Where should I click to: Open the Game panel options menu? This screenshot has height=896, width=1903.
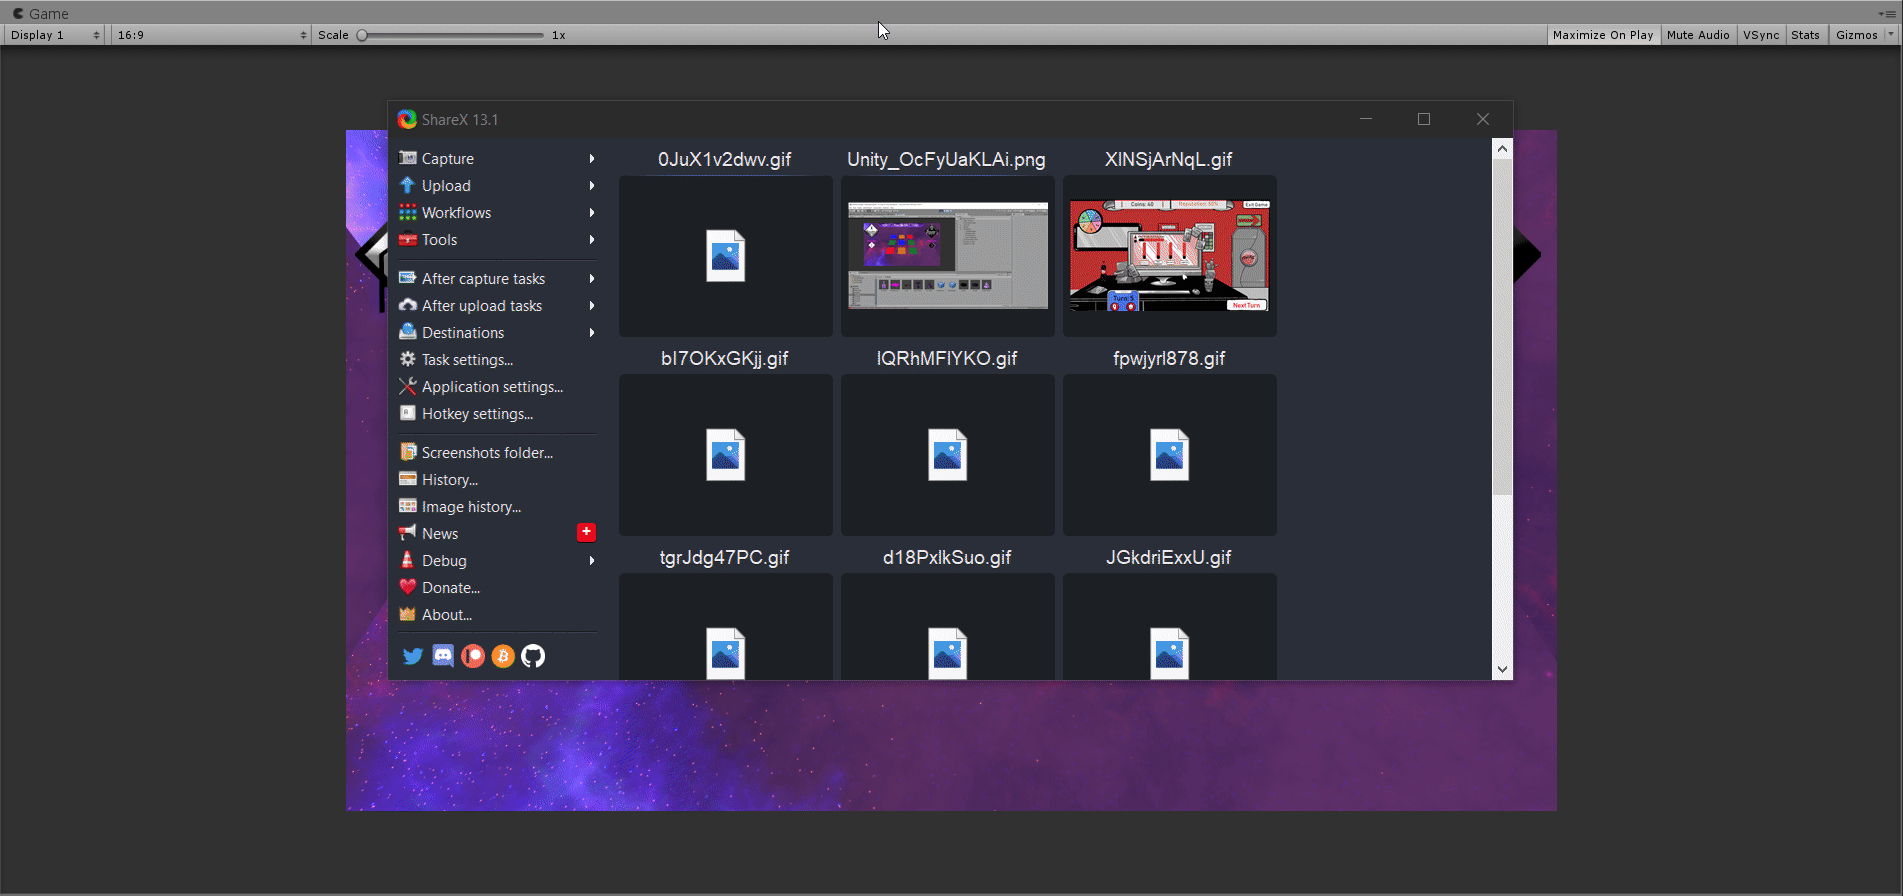pos(1888,13)
